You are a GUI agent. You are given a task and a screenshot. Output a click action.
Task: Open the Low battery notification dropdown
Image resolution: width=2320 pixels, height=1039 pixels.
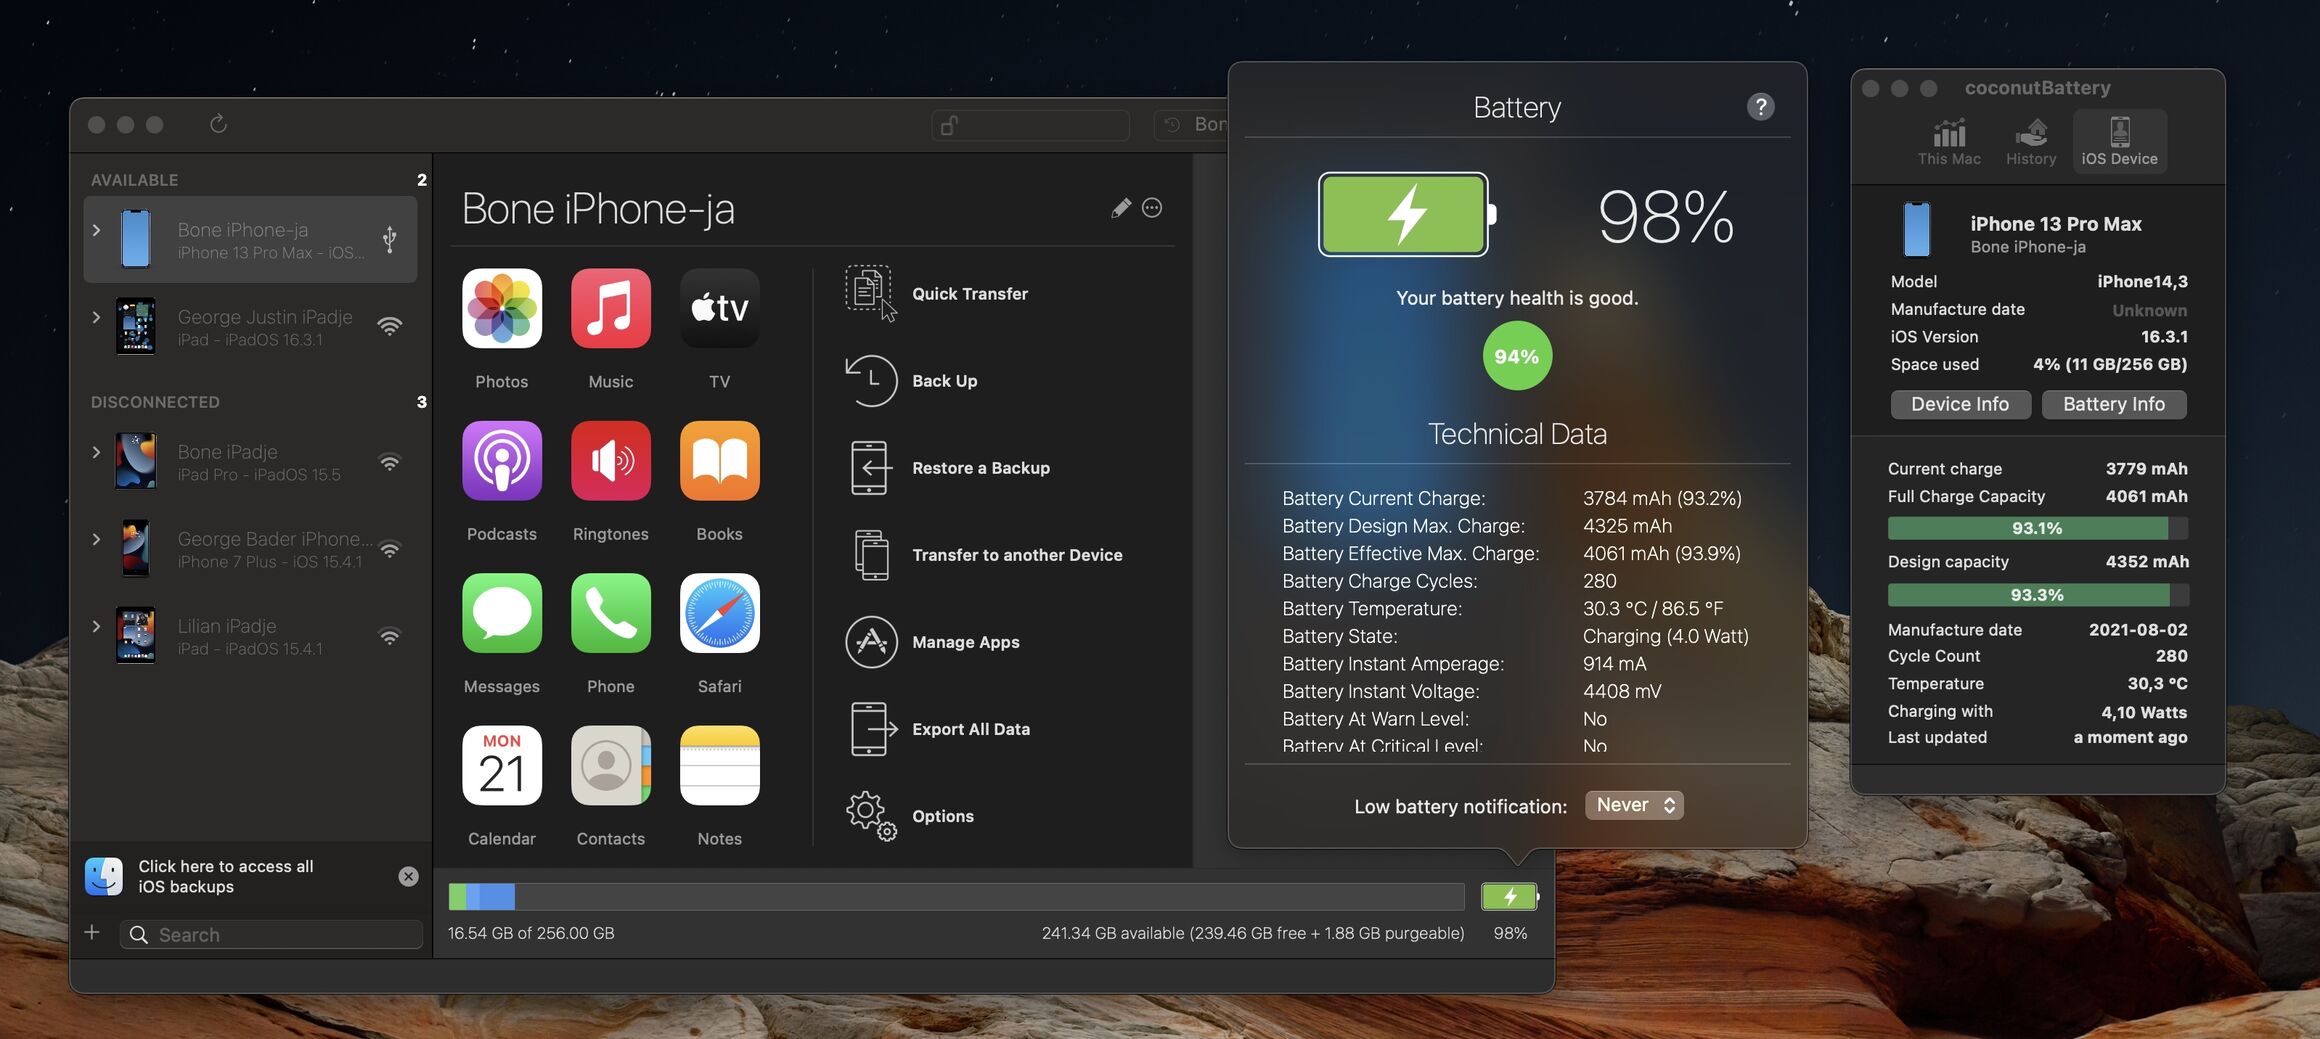tap(1634, 805)
